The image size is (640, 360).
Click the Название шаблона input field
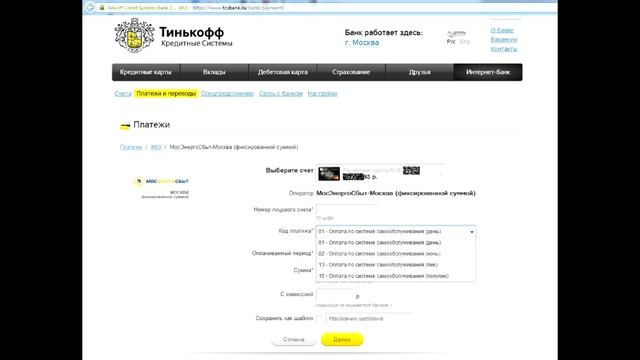369,318
